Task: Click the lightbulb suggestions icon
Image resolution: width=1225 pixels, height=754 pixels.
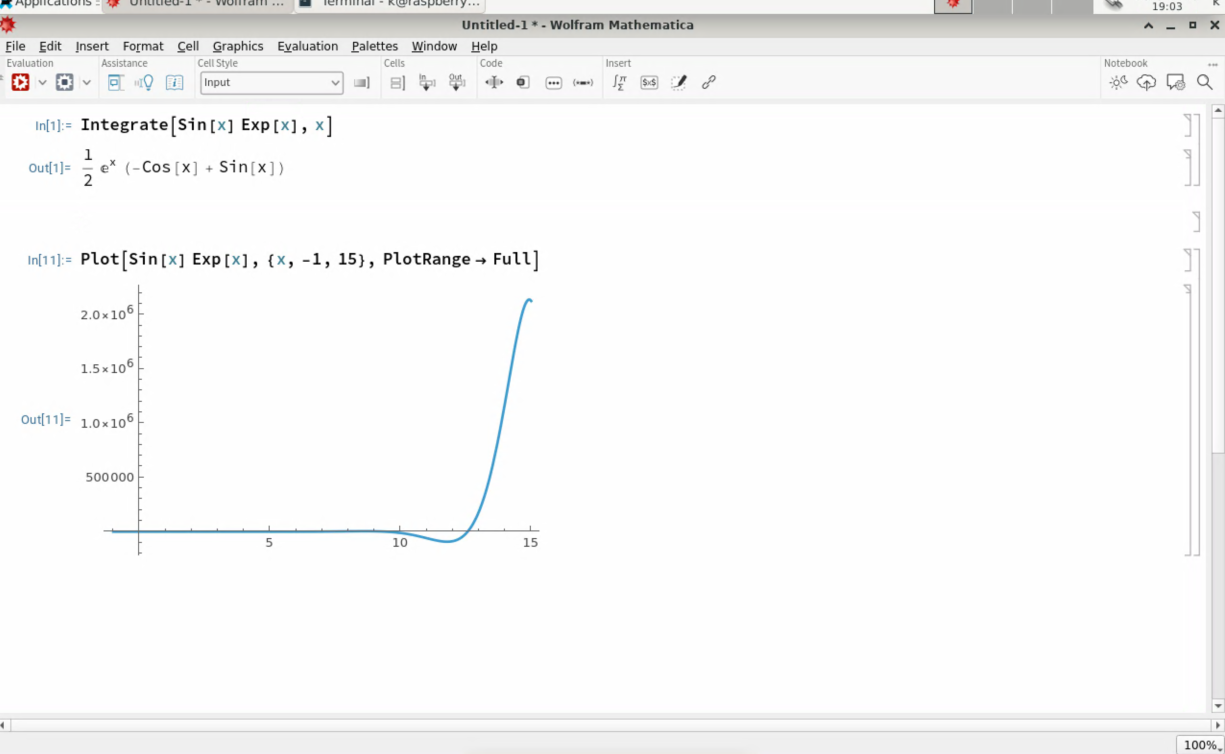Action: [x=145, y=83]
